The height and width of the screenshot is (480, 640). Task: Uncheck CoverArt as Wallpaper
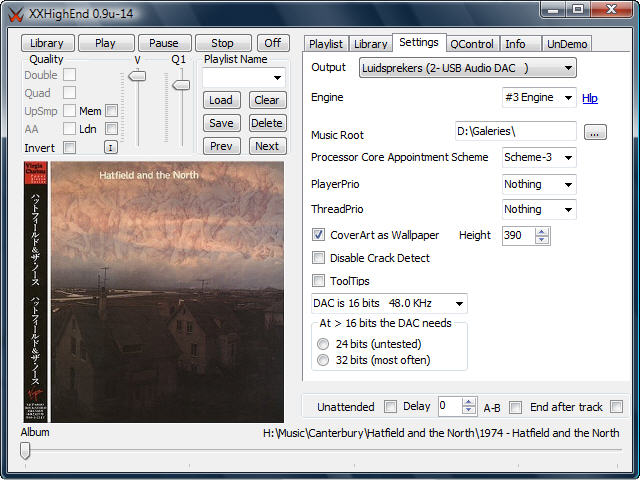pyautogui.click(x=318, y=235)
